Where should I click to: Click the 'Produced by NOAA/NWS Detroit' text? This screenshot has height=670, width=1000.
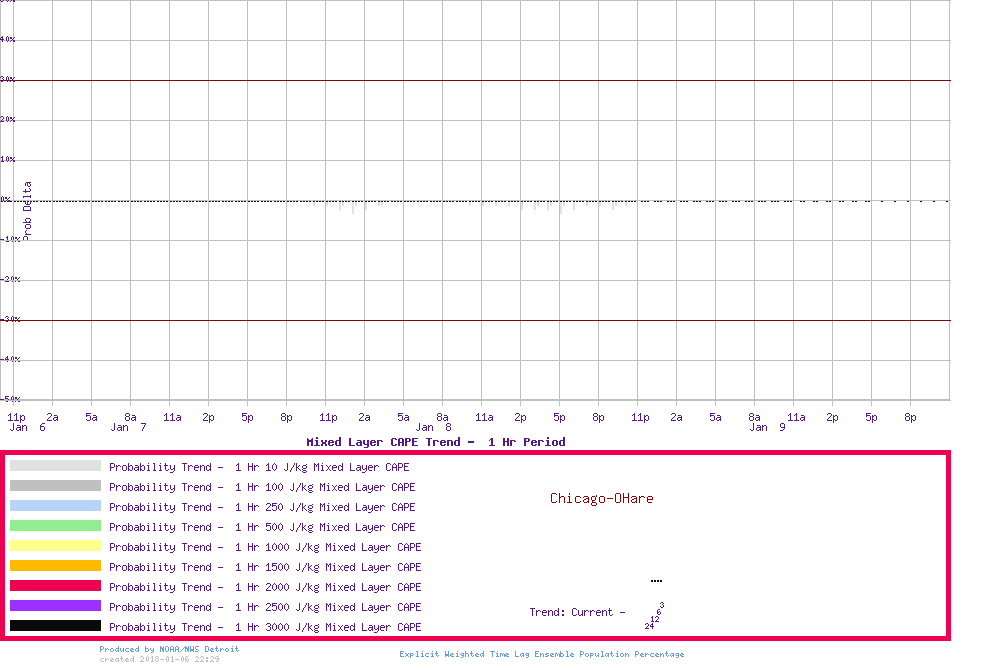[x=169, y=649]
